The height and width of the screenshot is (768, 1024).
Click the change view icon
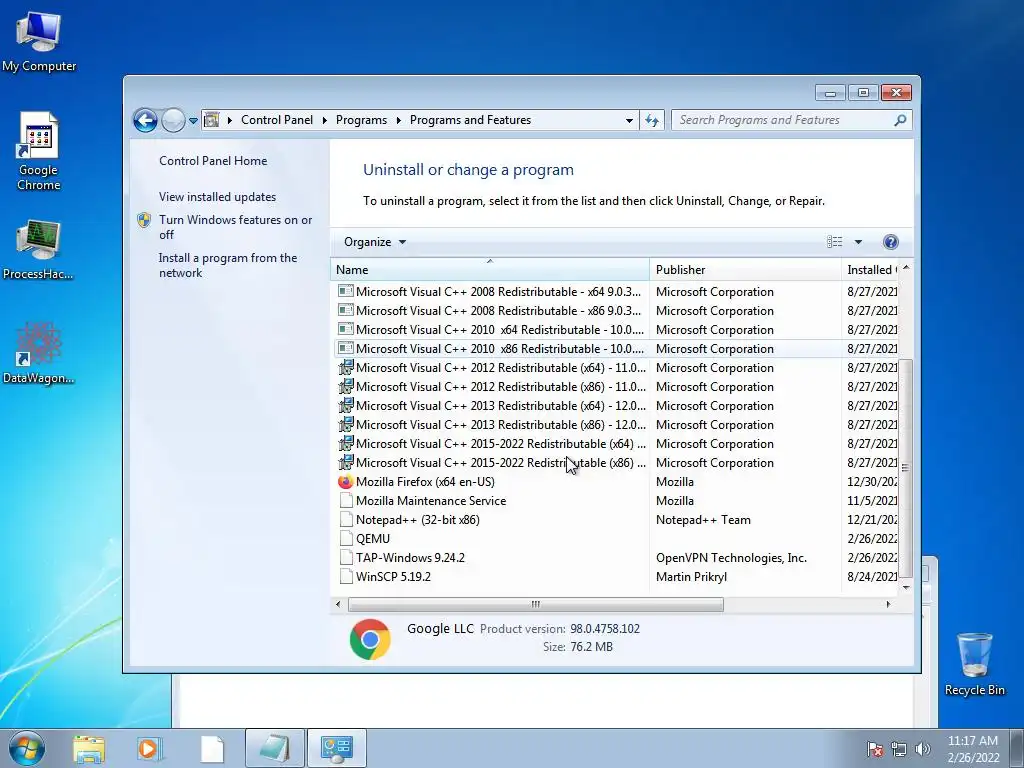tap(835, 242)
